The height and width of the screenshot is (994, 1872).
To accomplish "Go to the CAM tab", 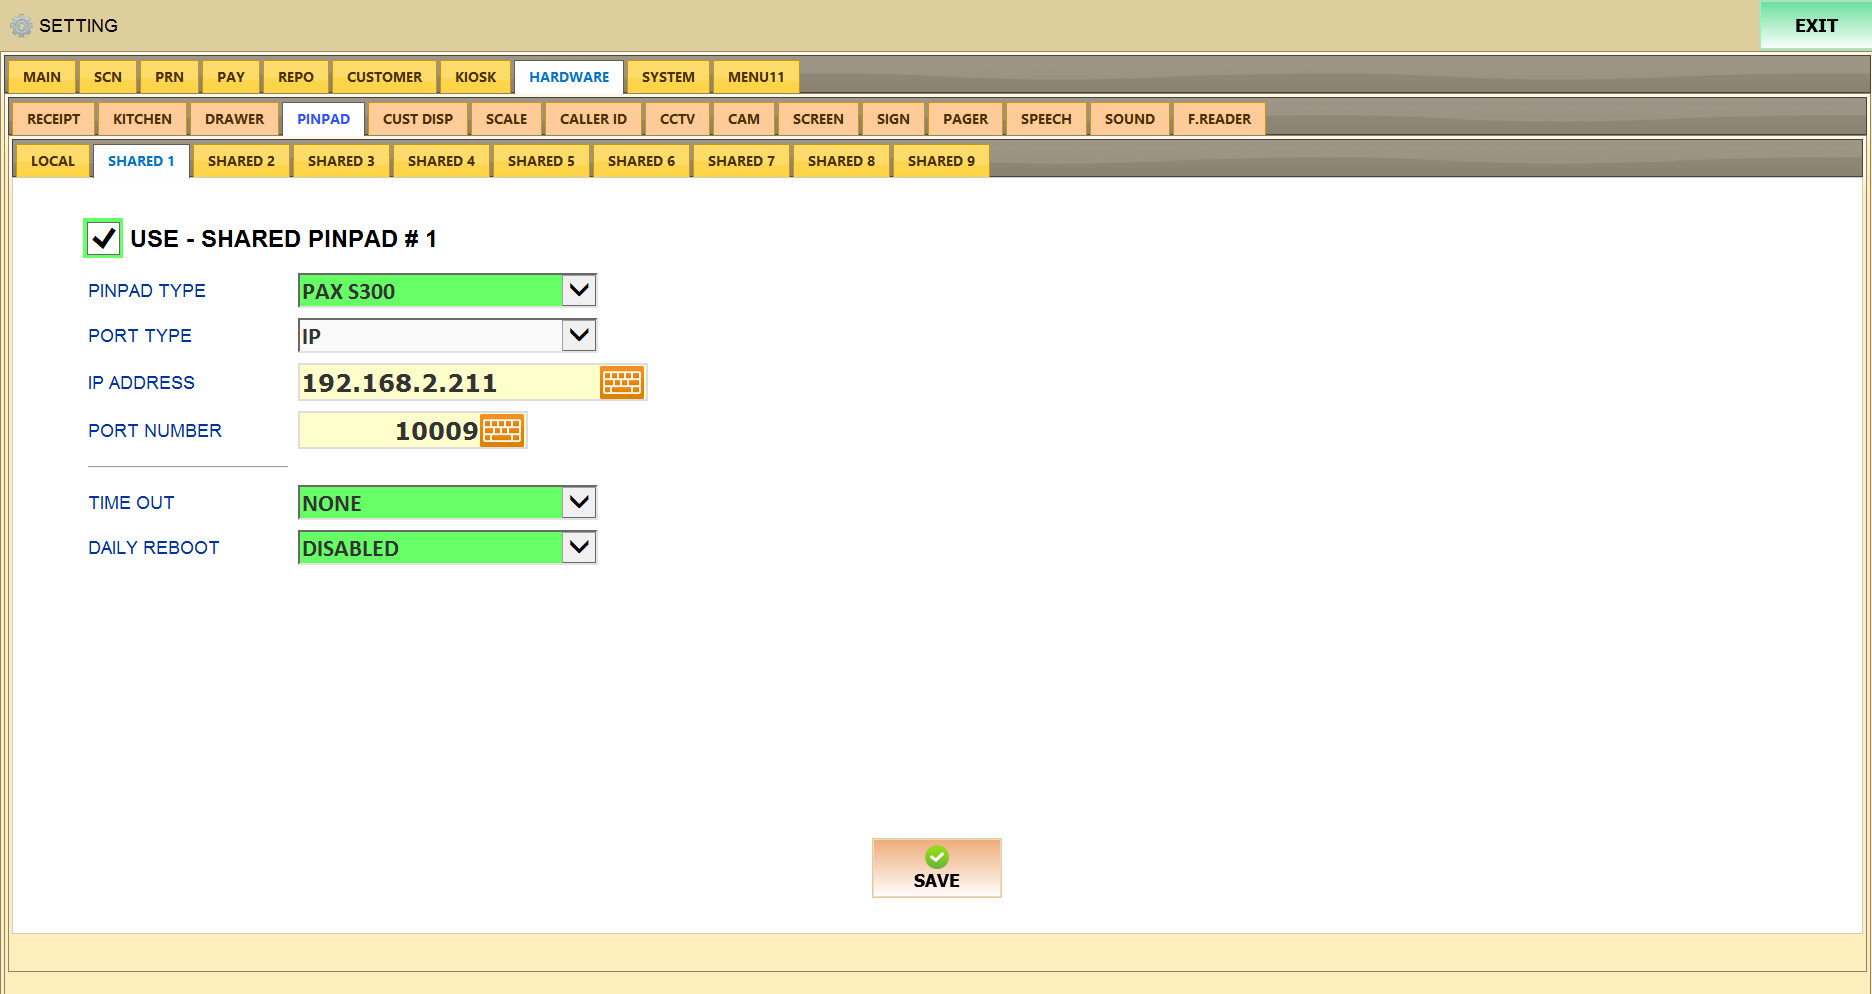I will click(x=744, y=119).
